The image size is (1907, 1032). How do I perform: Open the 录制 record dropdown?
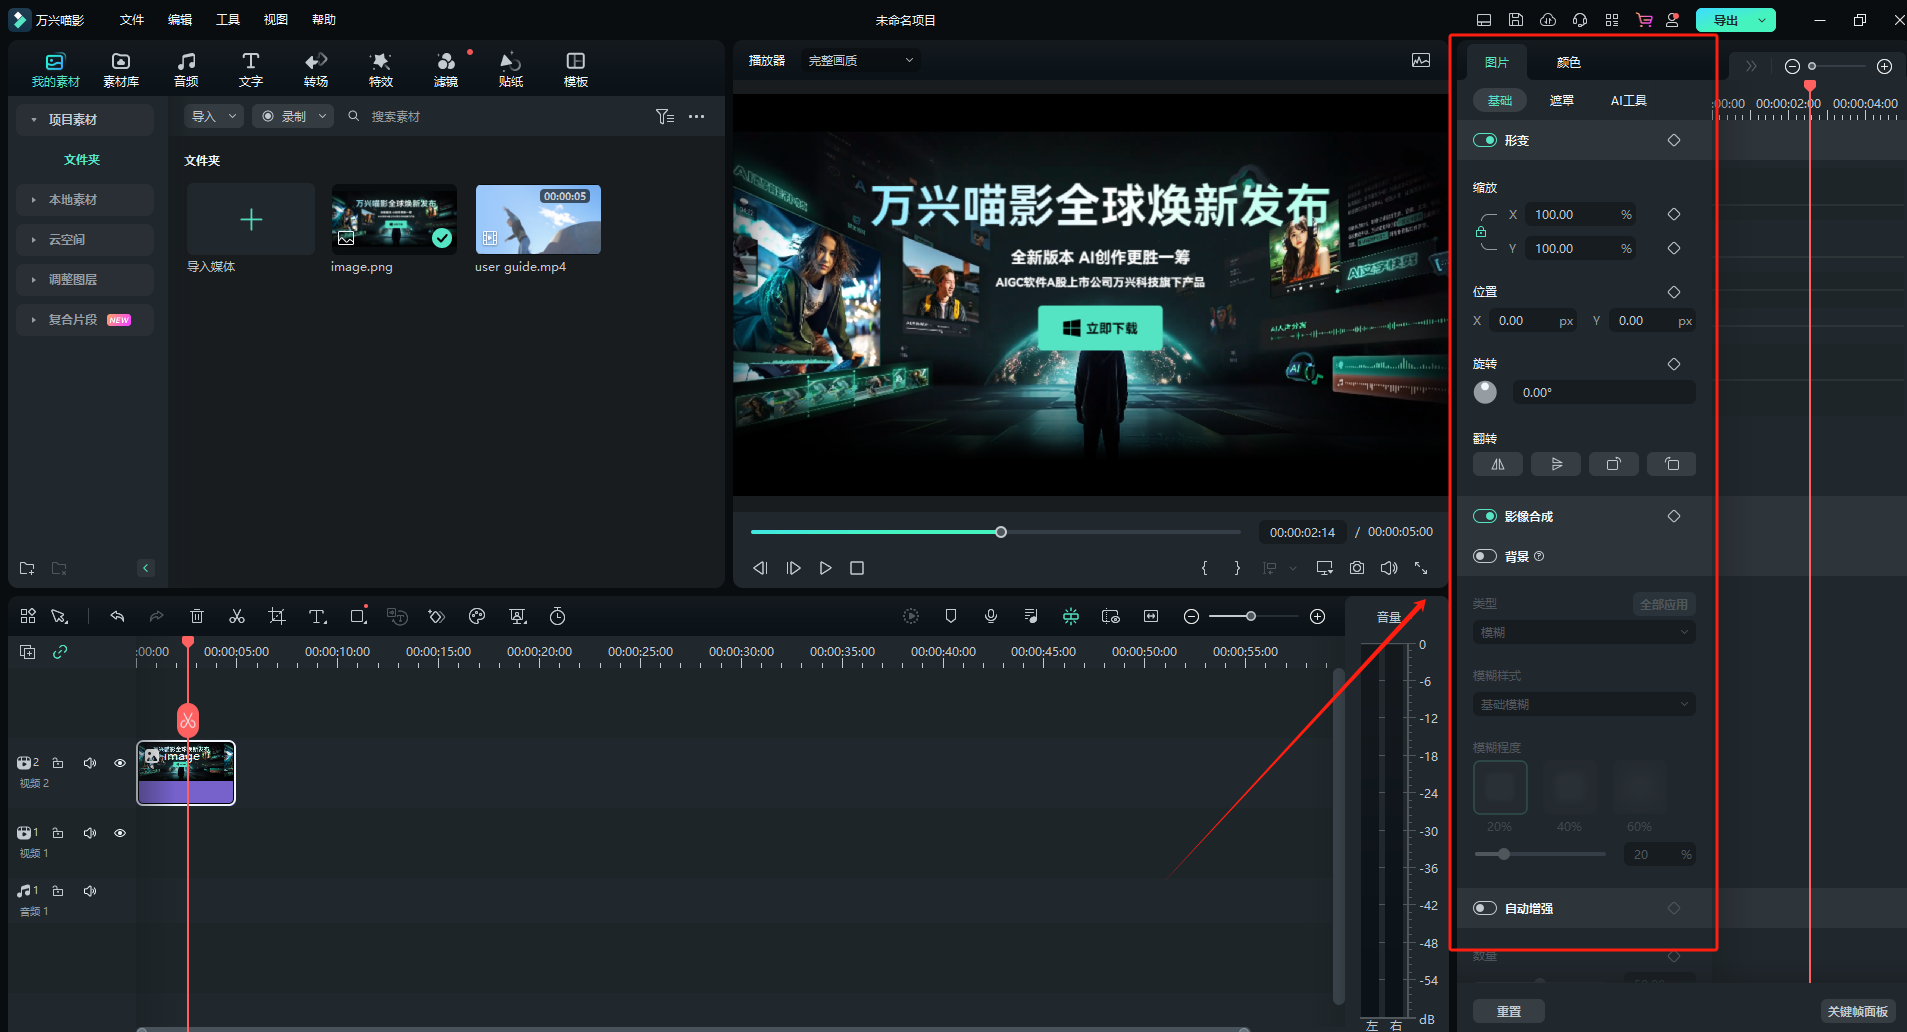click(x=293, y=116)
